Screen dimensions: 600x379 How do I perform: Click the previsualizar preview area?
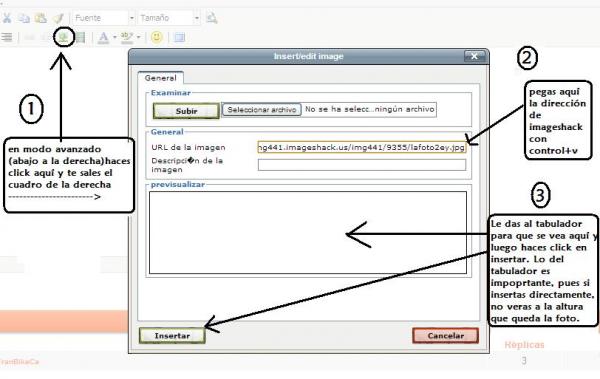click(308, 232)
